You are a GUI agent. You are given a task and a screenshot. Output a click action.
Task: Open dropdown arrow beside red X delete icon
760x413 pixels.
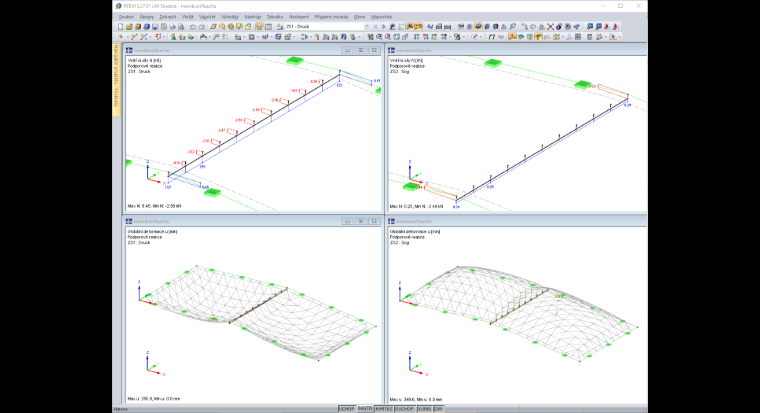point(619,37)
